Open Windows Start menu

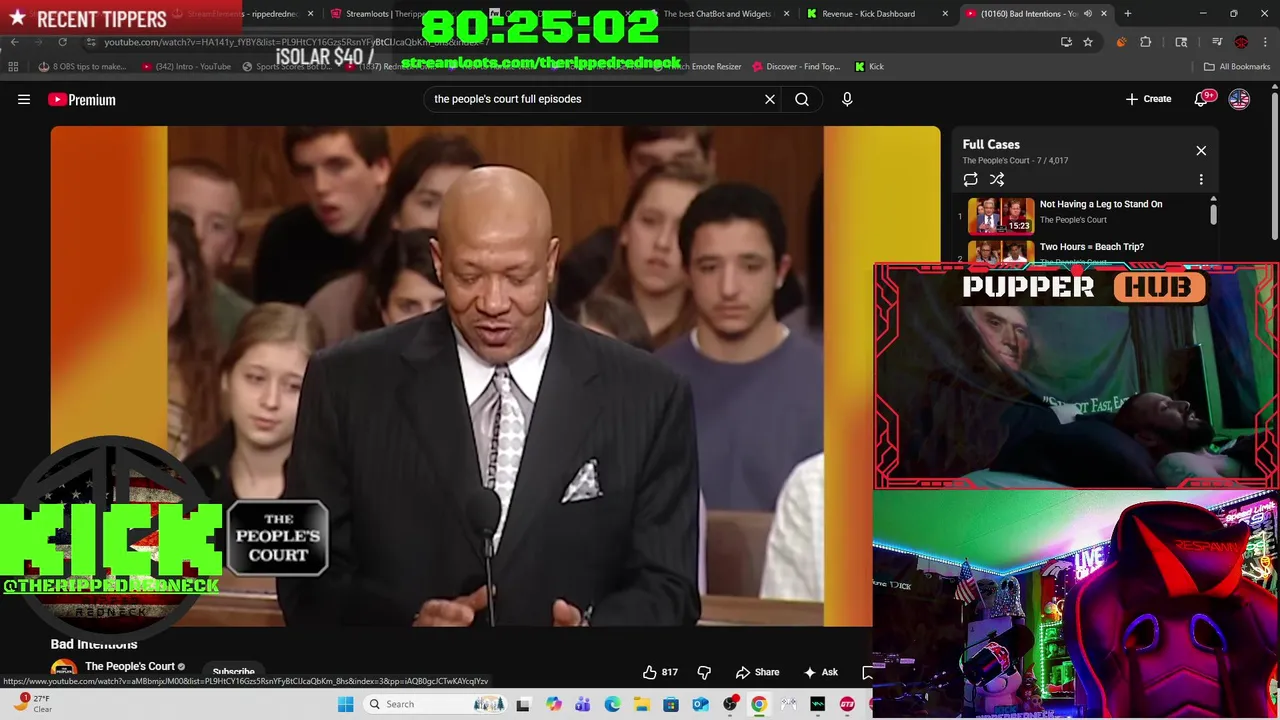pos(345,704)
